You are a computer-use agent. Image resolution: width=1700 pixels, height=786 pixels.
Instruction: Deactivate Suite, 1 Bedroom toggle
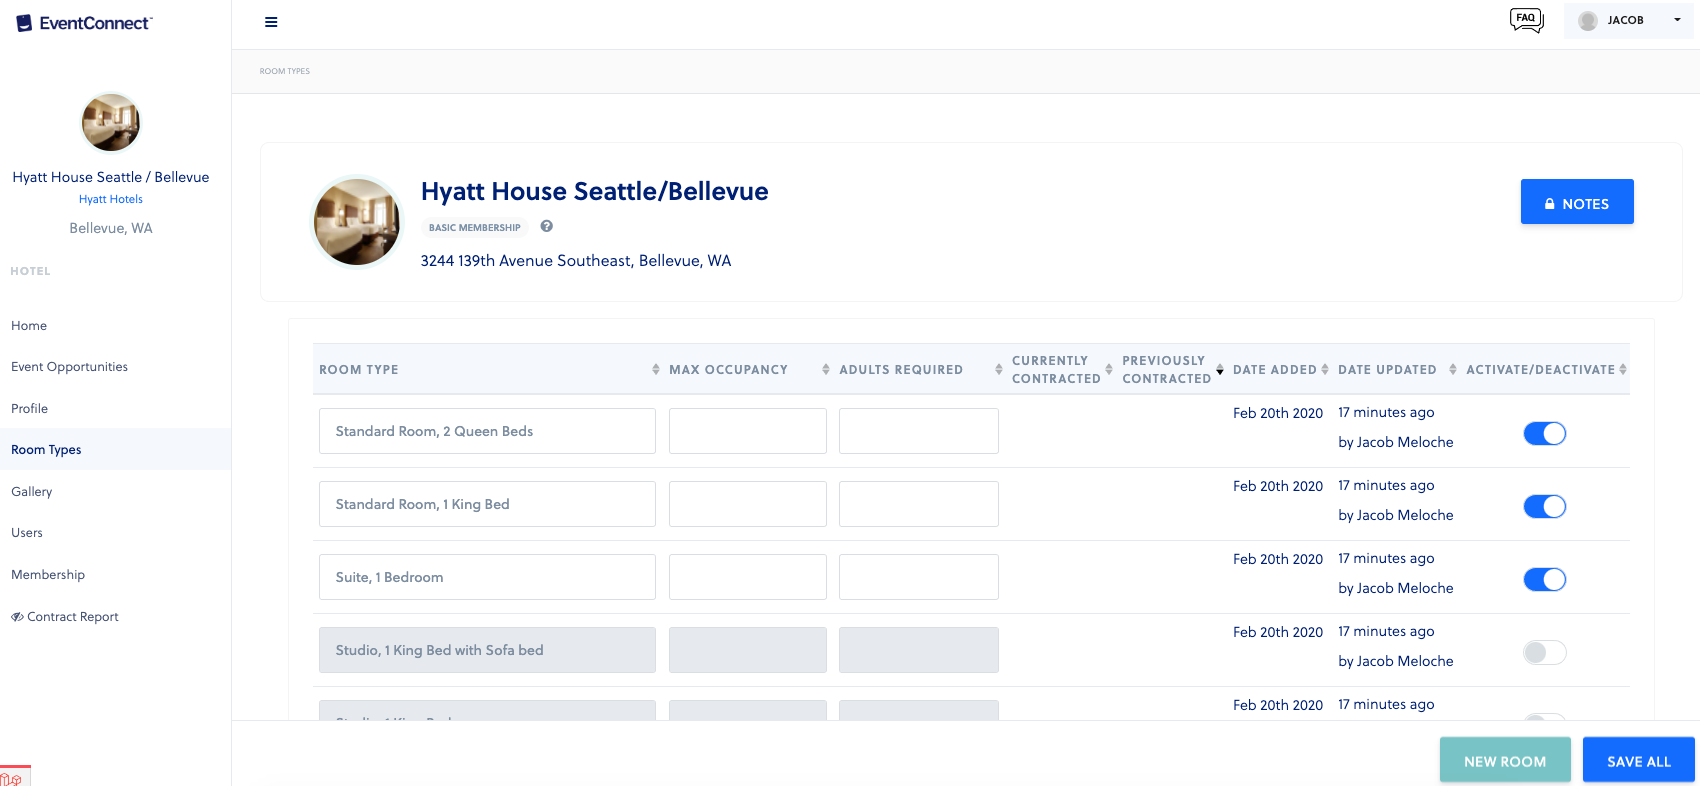click(1544, 579)
